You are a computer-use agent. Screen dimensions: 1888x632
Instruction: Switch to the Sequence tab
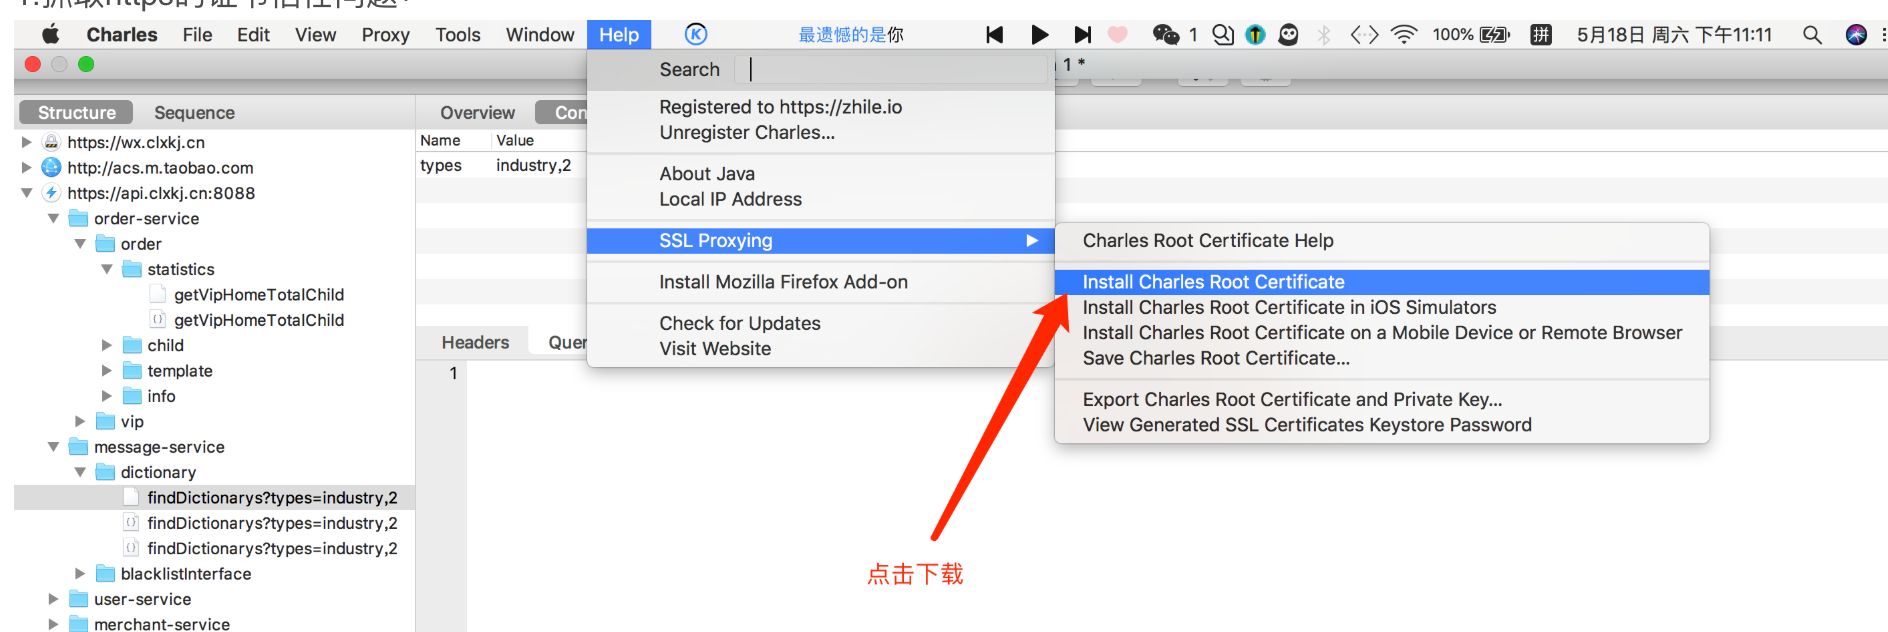click(194, 113)
